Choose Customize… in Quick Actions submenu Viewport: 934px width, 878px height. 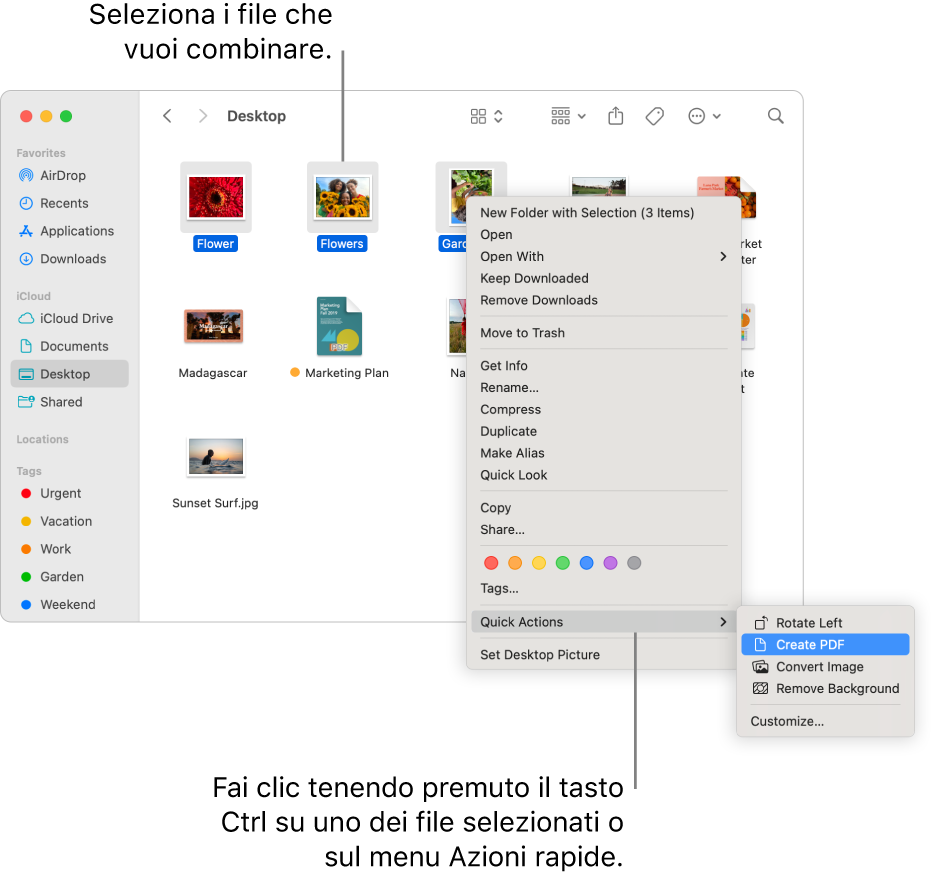pyautogui.click(x=825, y=721)
